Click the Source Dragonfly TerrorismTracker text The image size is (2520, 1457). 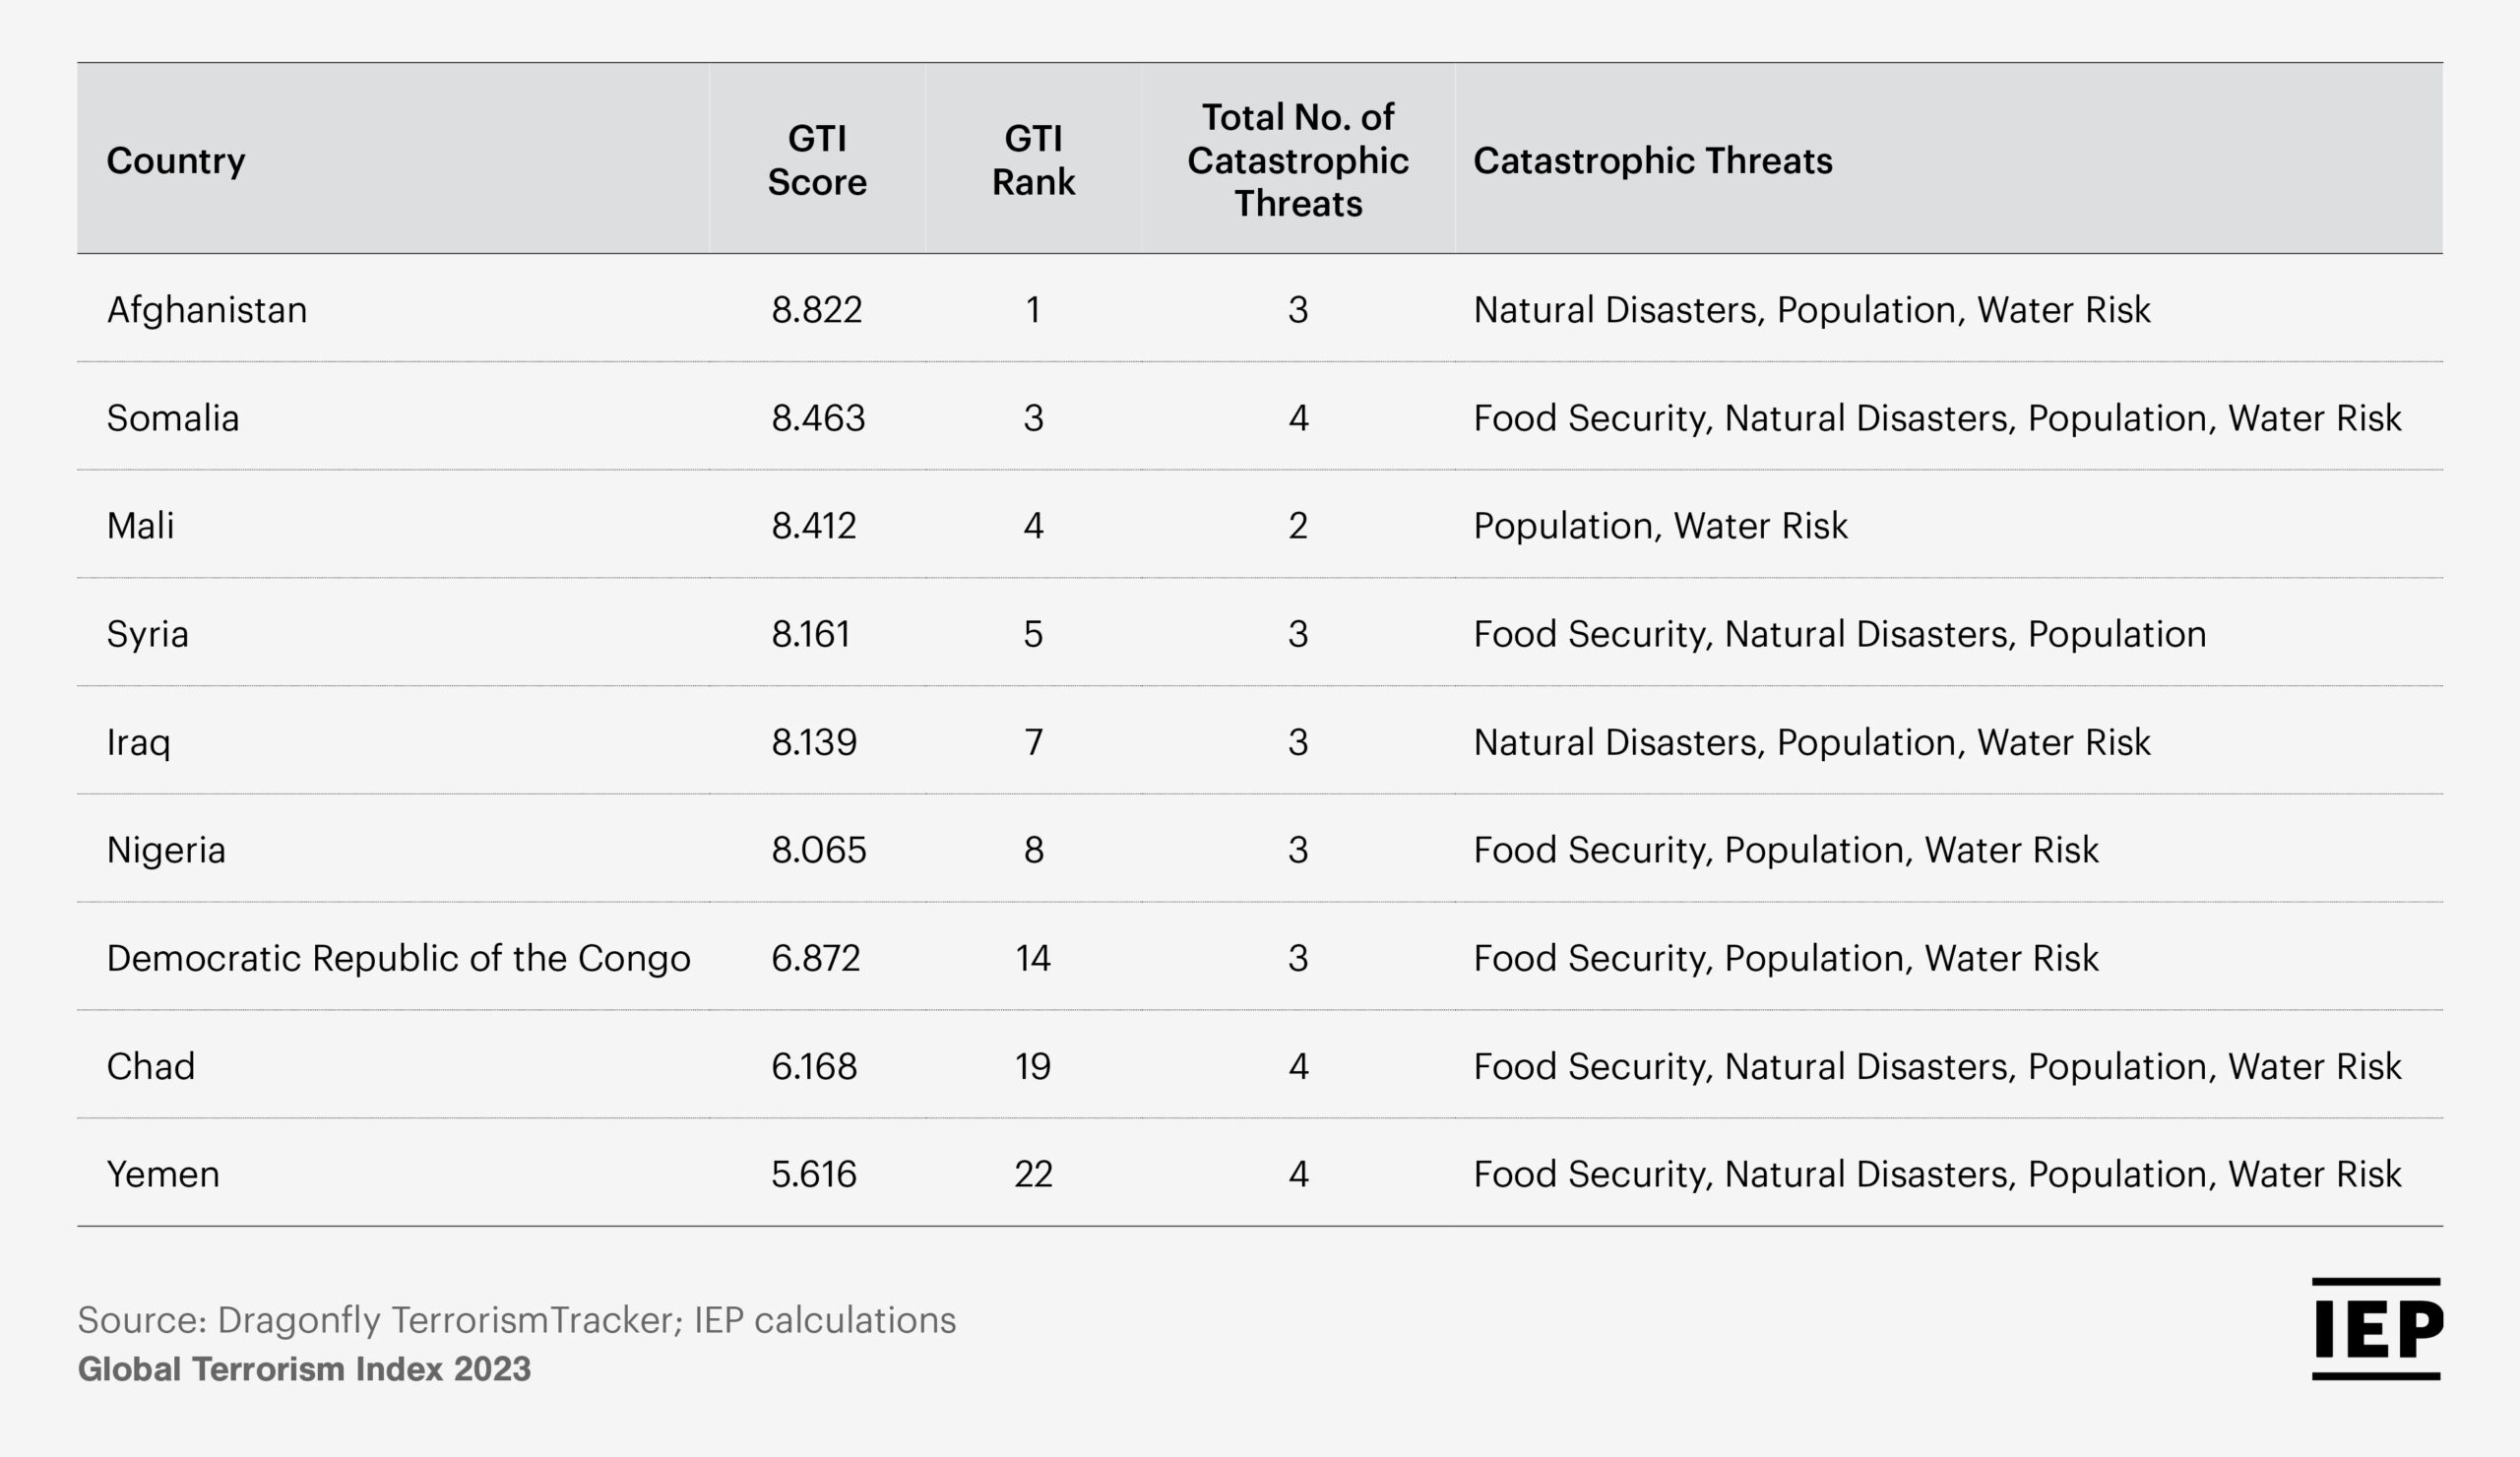click(516, 1320)
